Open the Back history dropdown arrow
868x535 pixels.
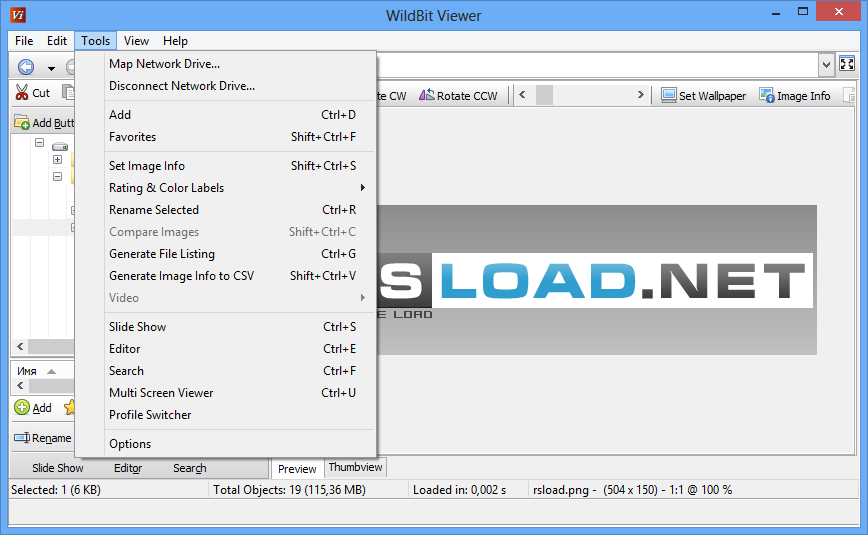click(51, 69)
